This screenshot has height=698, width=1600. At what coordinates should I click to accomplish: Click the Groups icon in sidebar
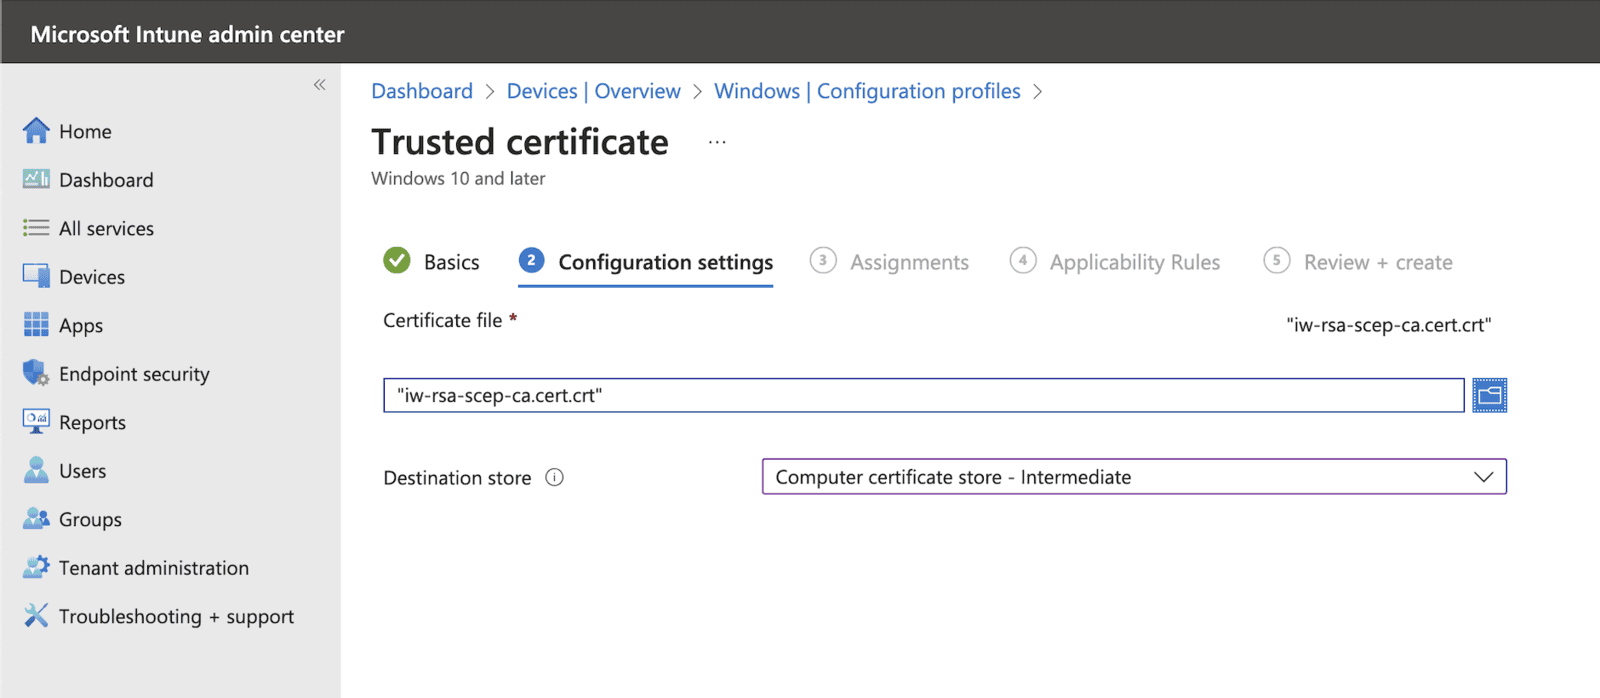(x=36, y=518)
